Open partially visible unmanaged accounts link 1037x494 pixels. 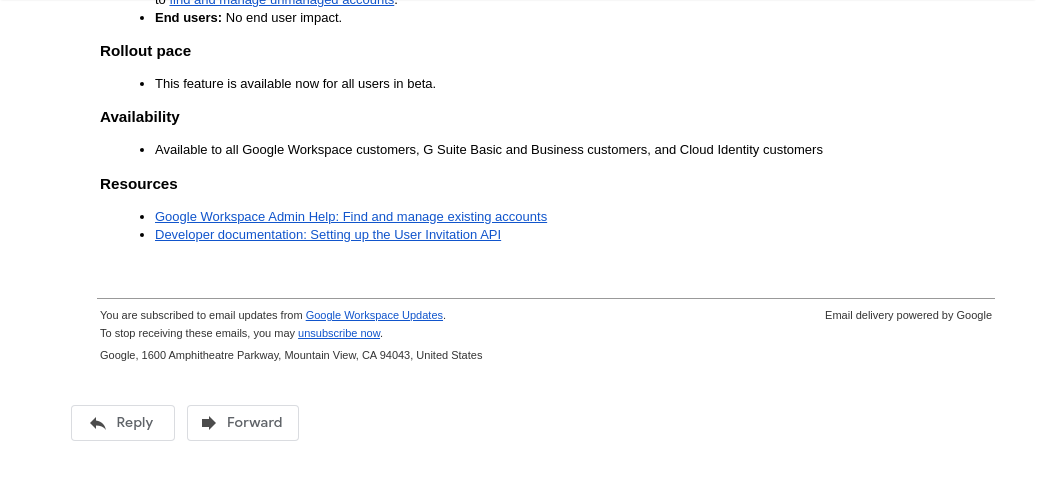click(282, 3)
